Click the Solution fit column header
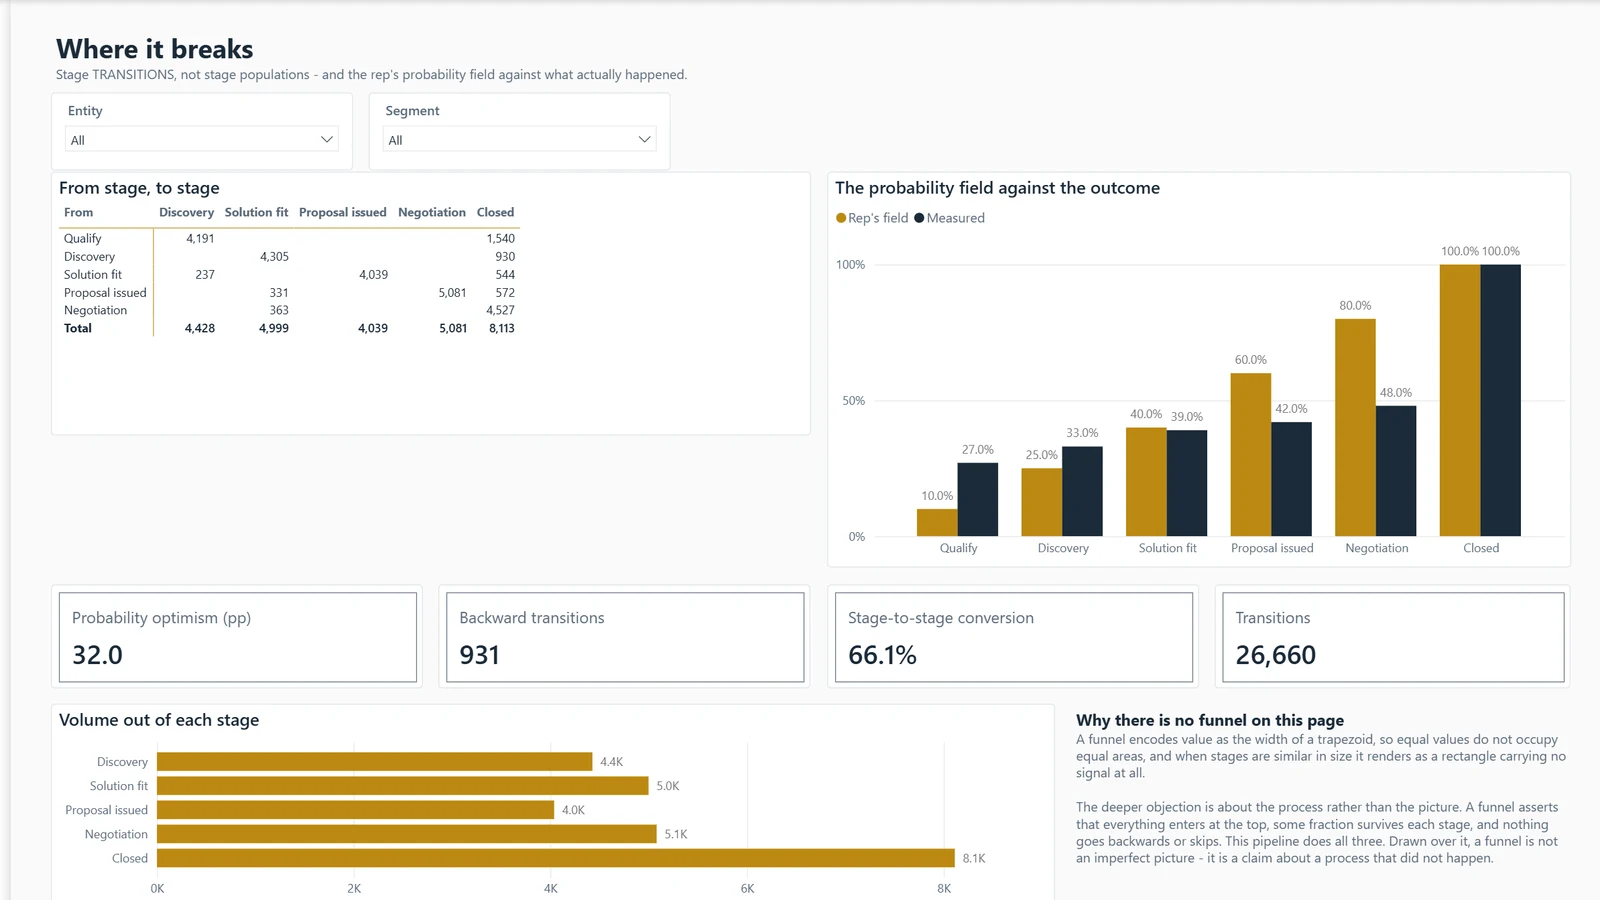Screen dimensions: 1600x900 click(x=256, y=212)
